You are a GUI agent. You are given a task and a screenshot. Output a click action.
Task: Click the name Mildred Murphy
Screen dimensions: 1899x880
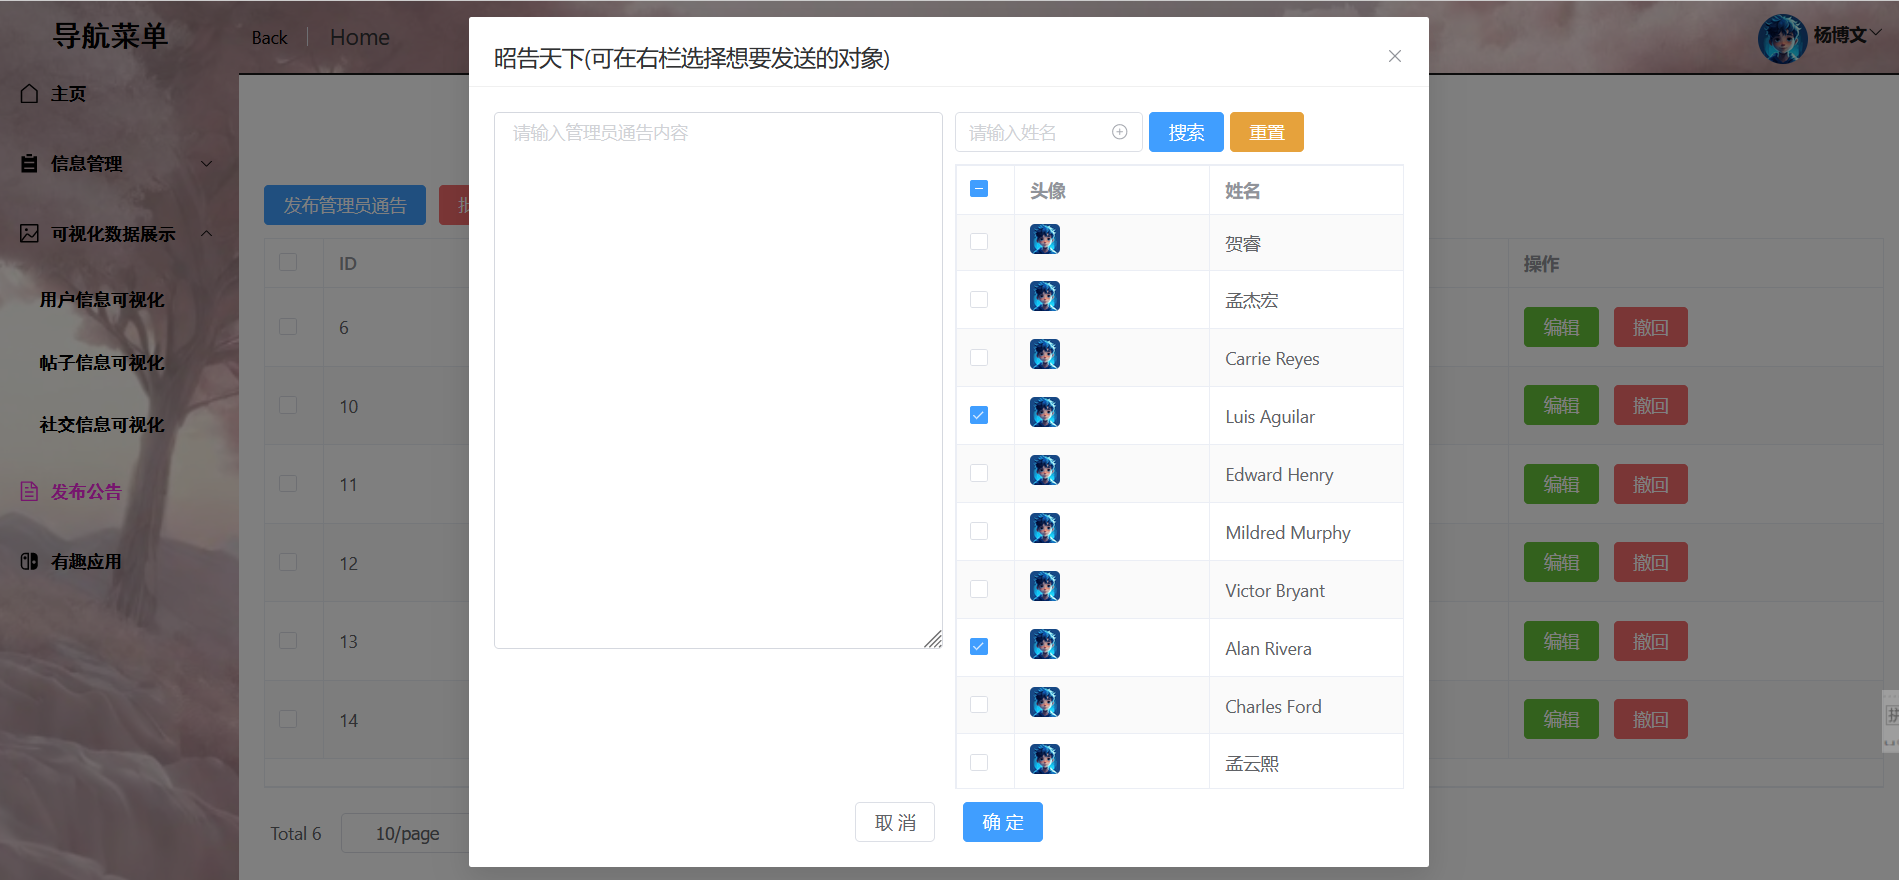pyautogui.click(x=1288, y=532)
